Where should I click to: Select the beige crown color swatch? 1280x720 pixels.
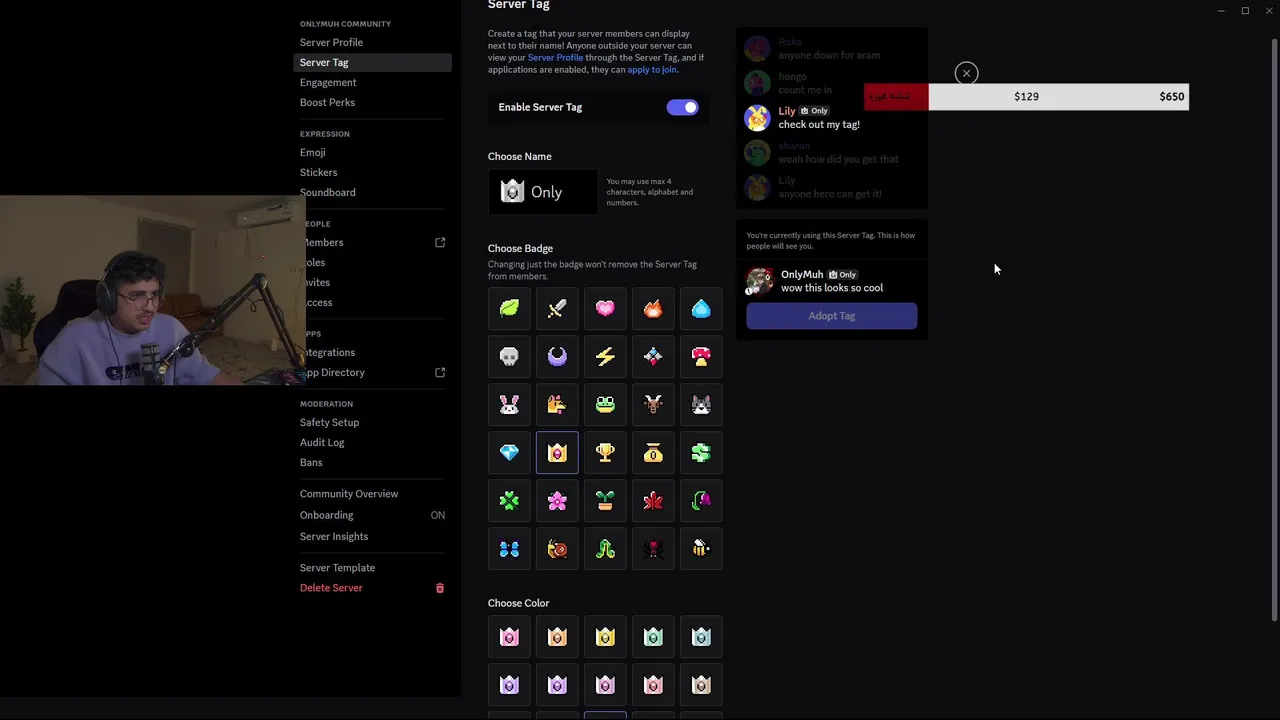point(701,685)
